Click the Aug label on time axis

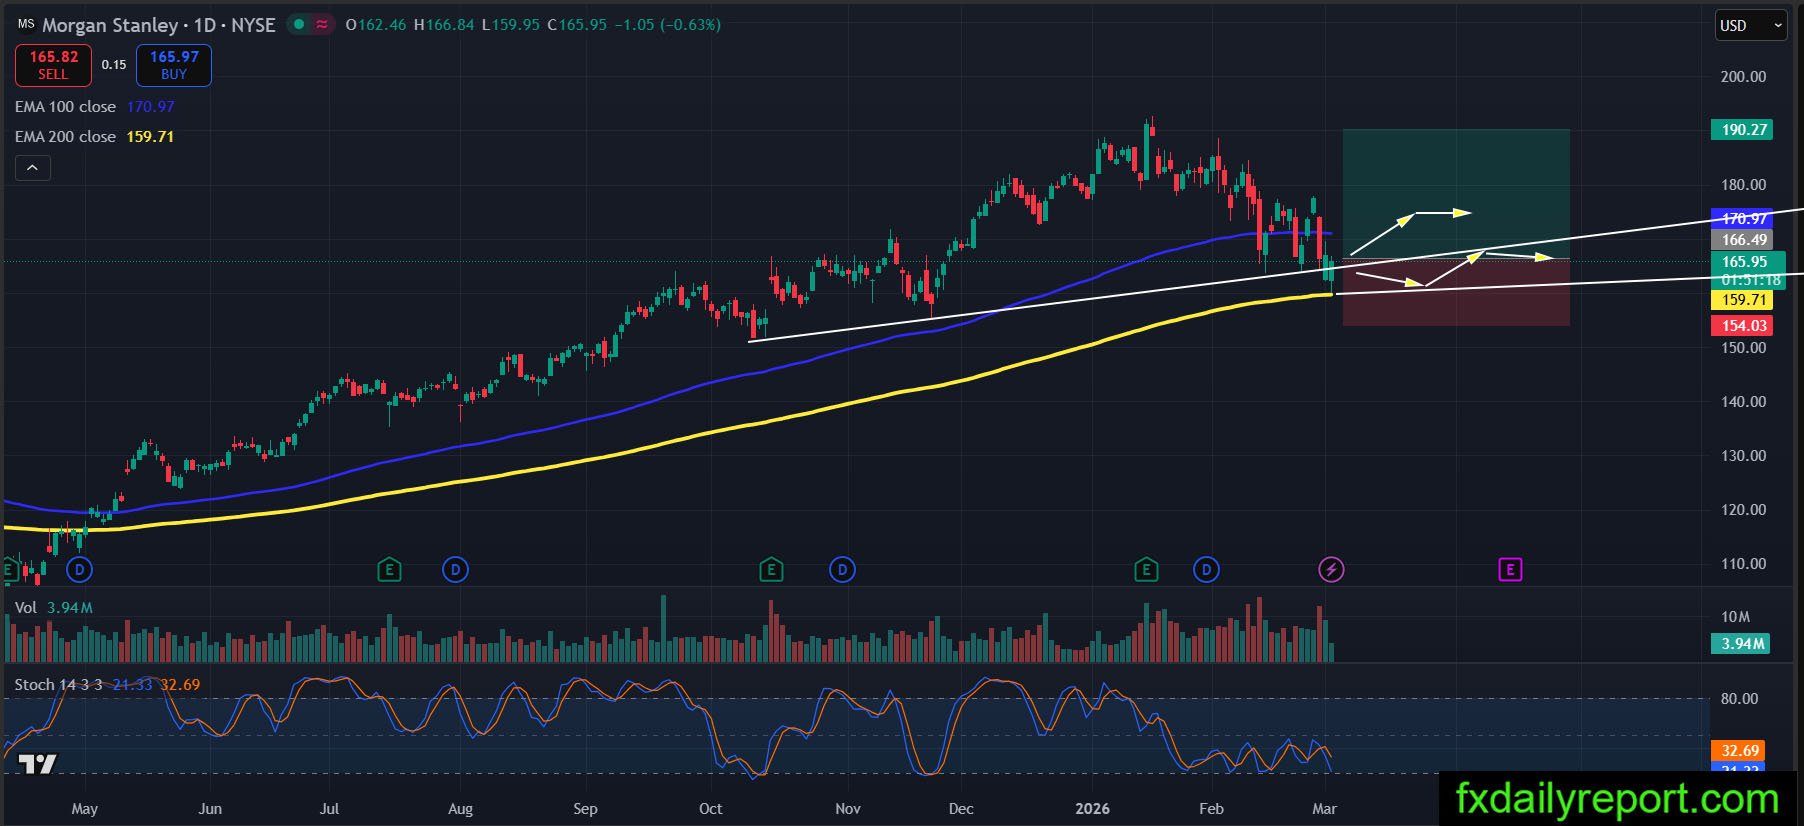point(460,808)
